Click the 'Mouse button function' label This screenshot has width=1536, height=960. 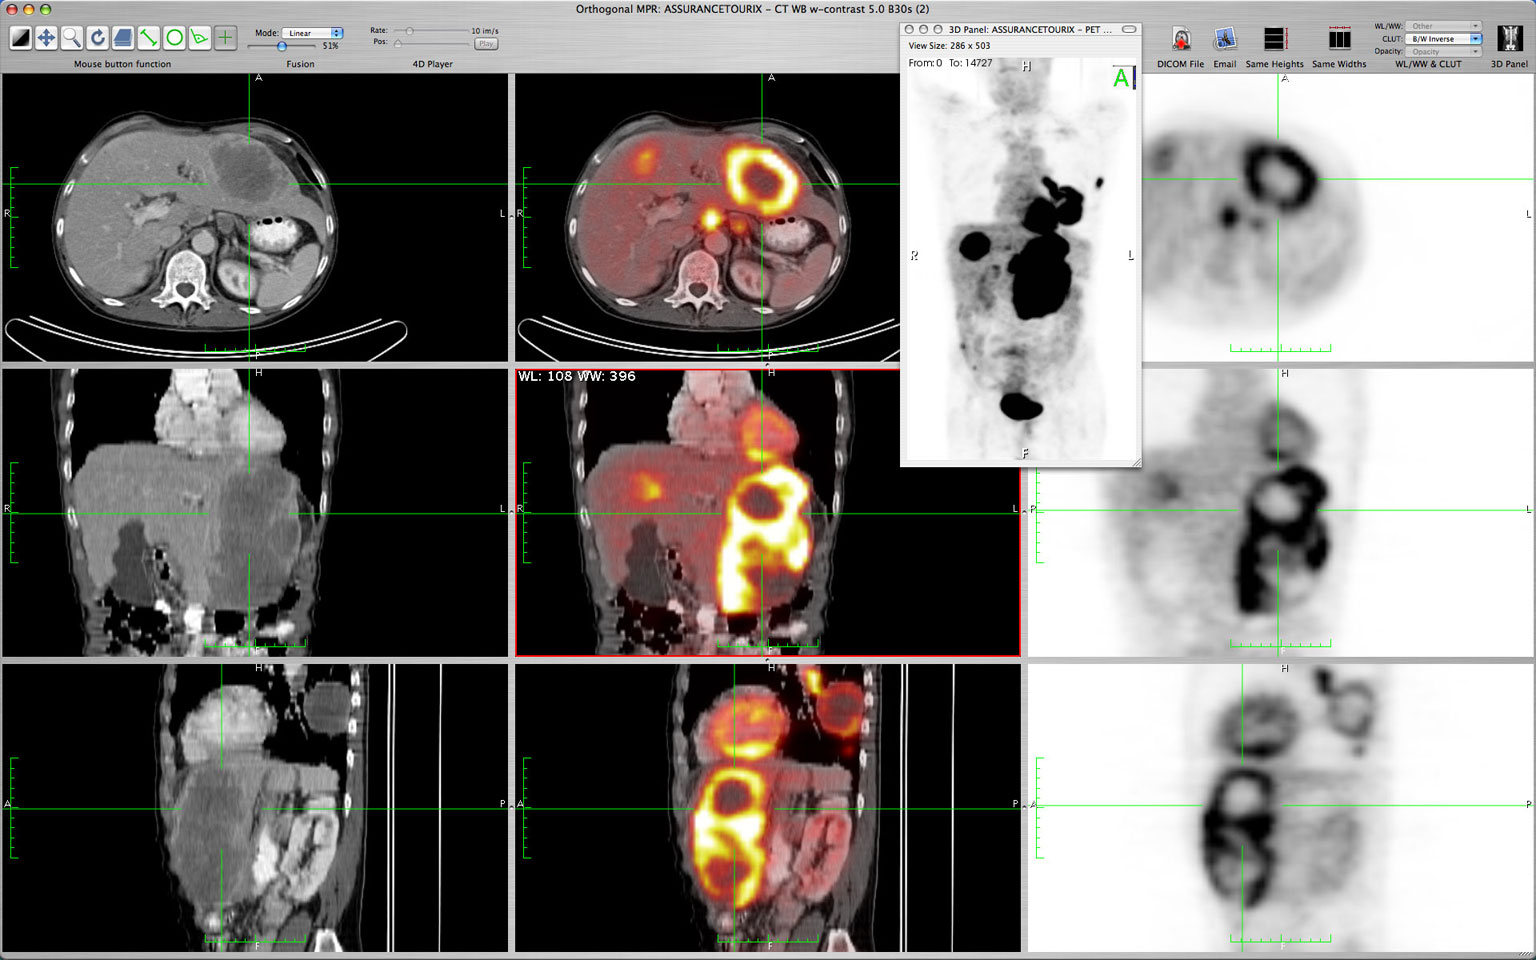[x=122, y=64]
